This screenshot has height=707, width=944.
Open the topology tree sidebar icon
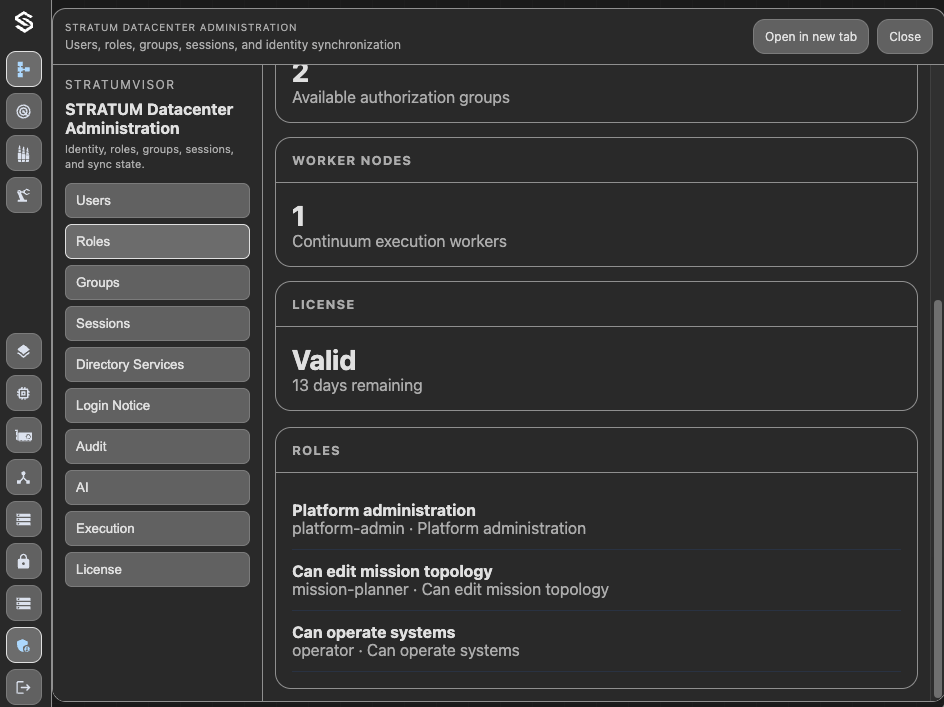[x=24, y=69]
